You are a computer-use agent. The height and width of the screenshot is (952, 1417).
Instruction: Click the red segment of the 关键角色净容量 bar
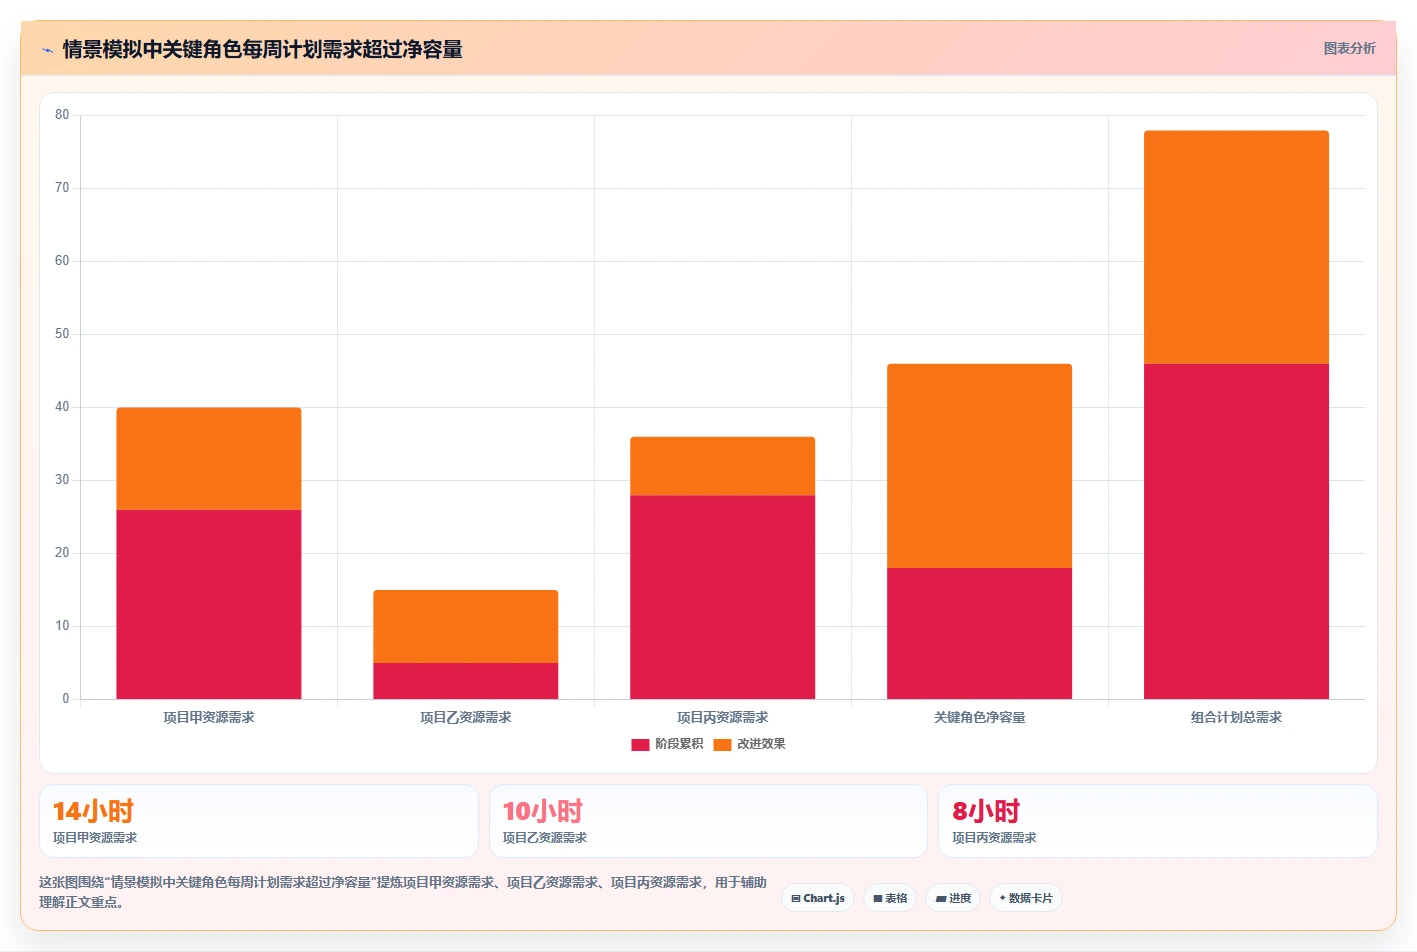pos(980,633)
